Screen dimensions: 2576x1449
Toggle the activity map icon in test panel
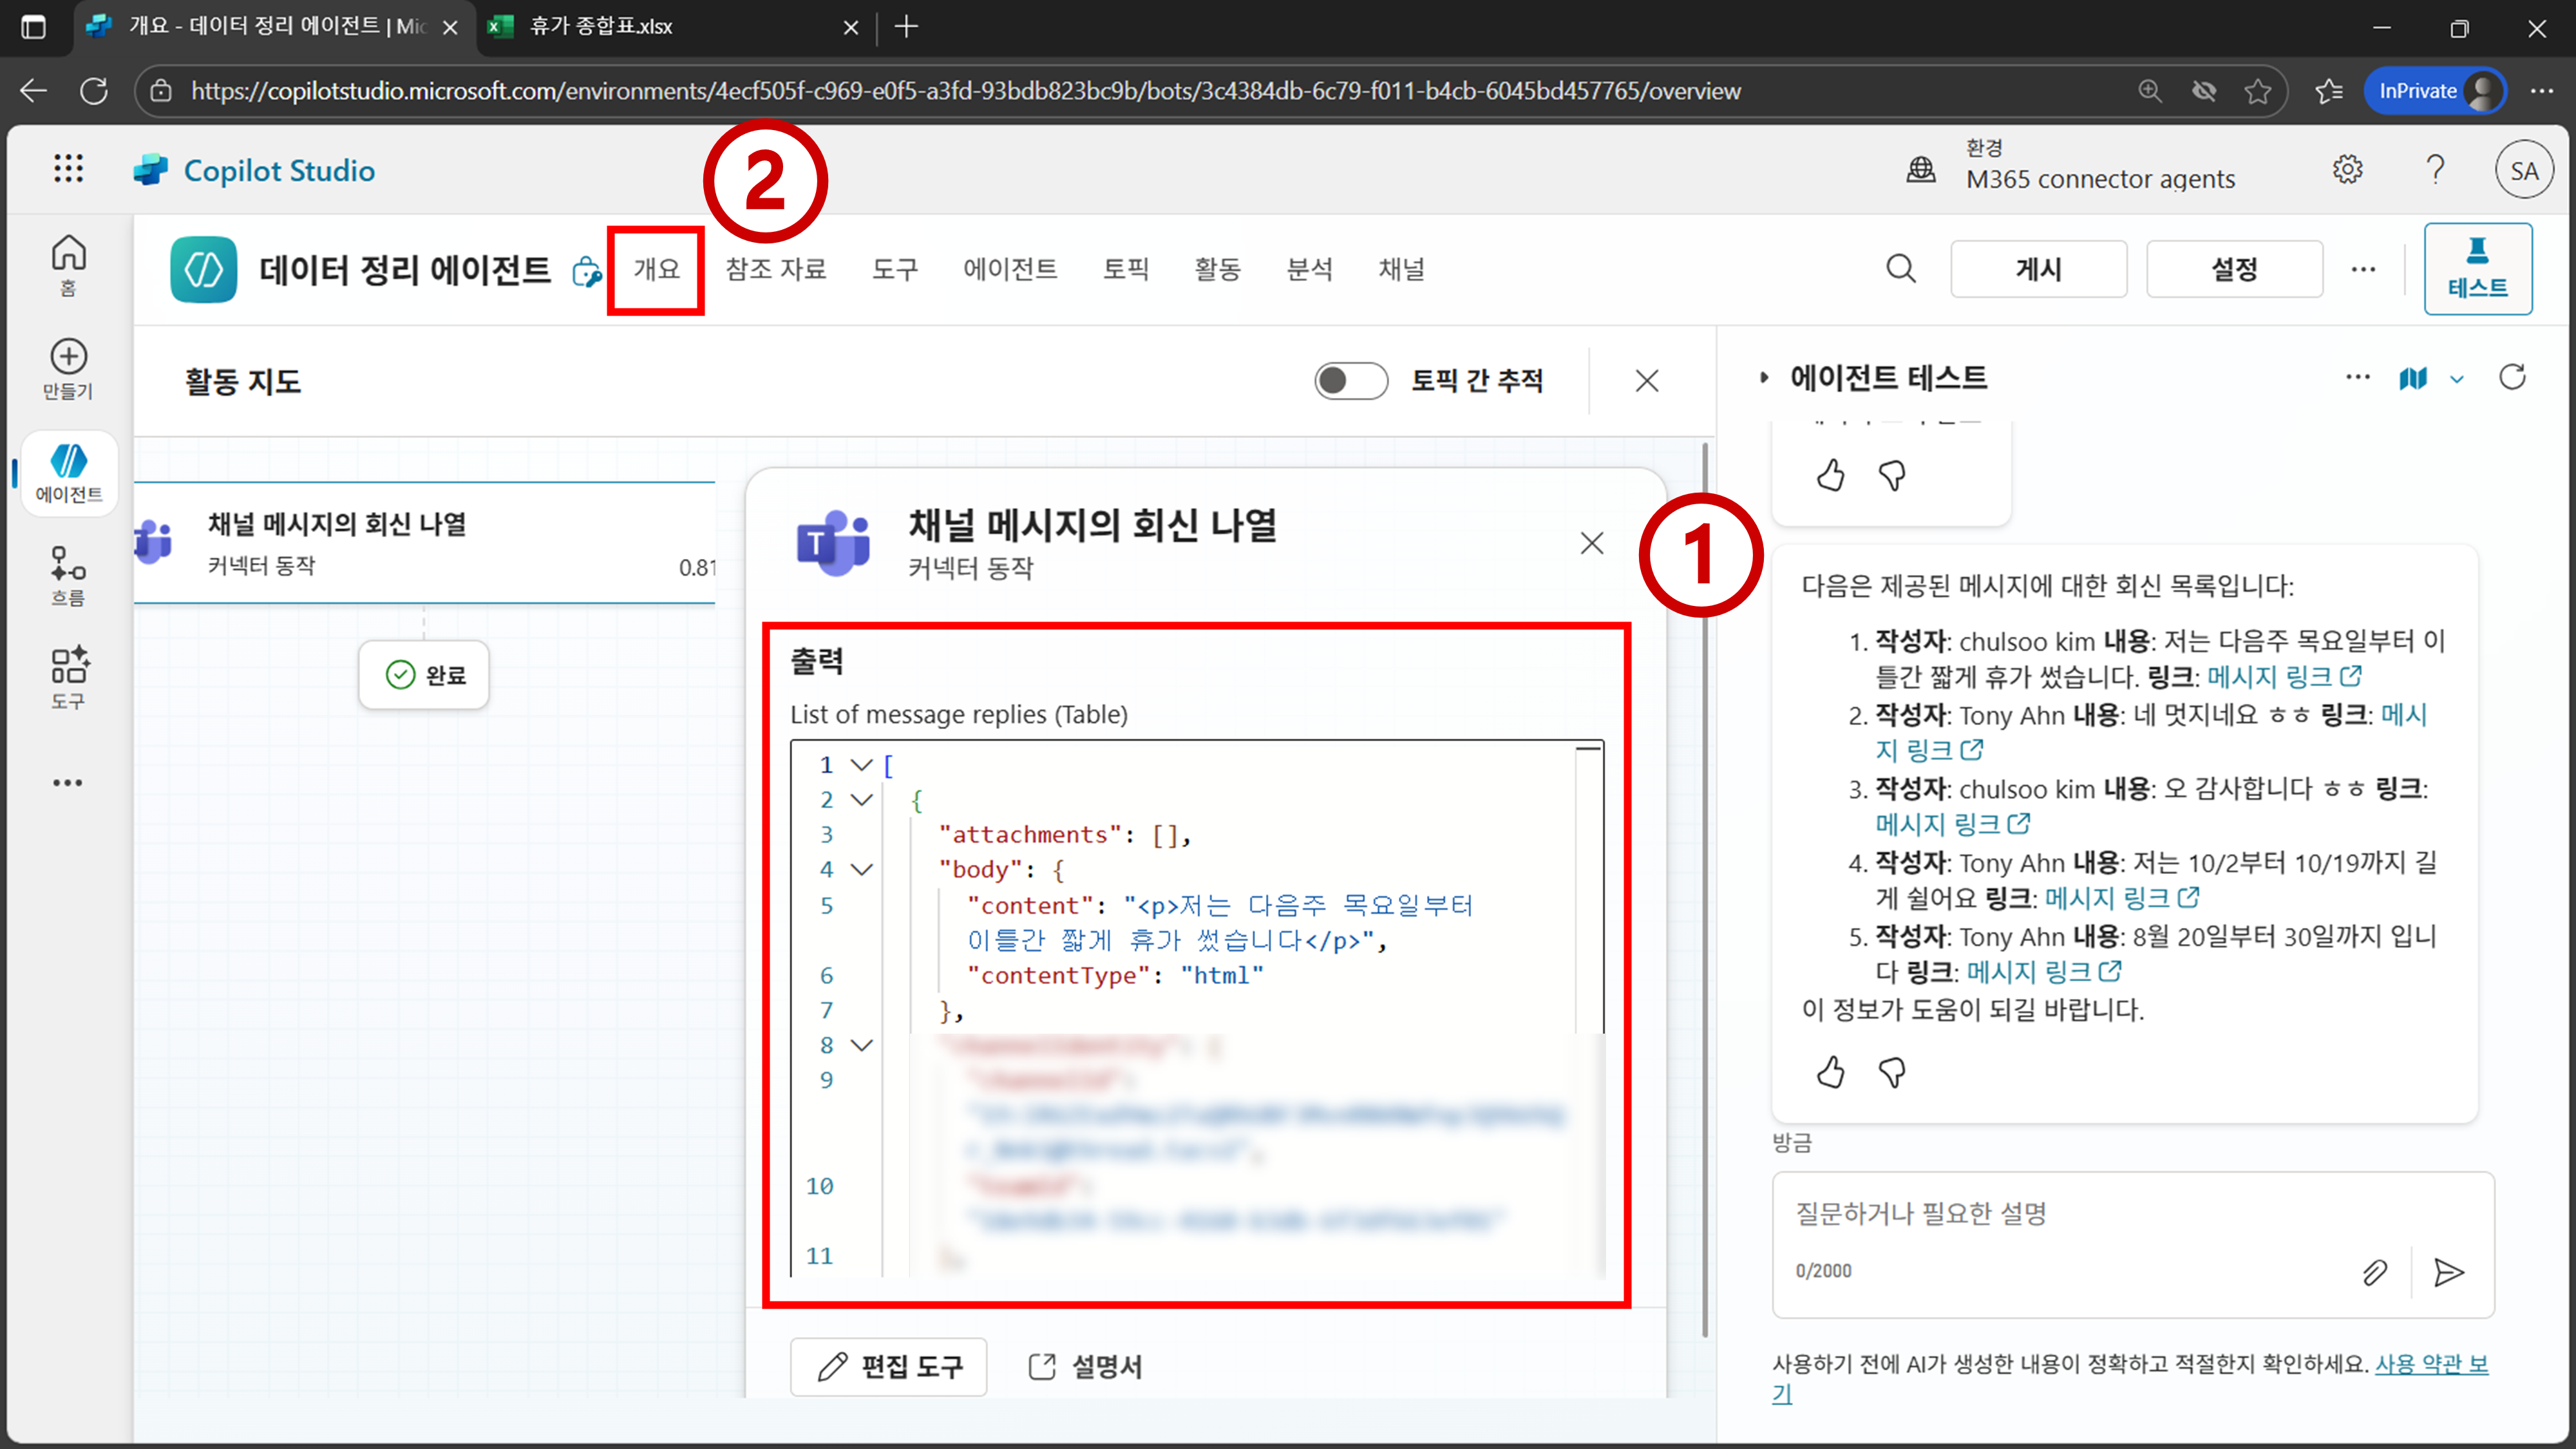click(2413, 378)
